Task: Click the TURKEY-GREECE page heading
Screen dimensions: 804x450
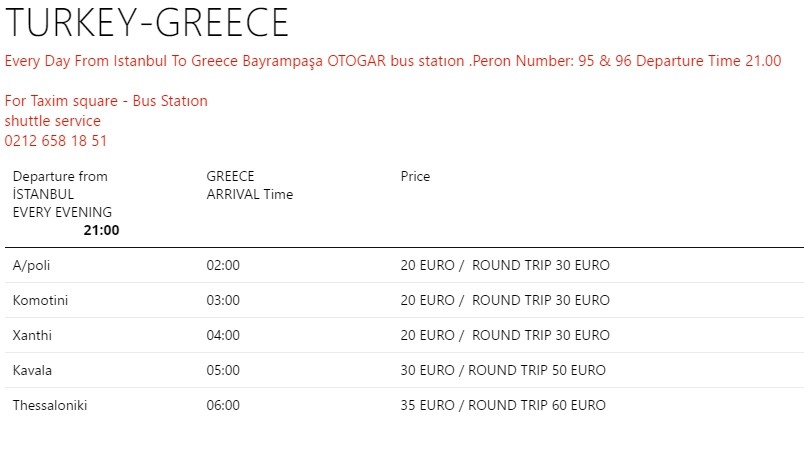Action: 147,24
